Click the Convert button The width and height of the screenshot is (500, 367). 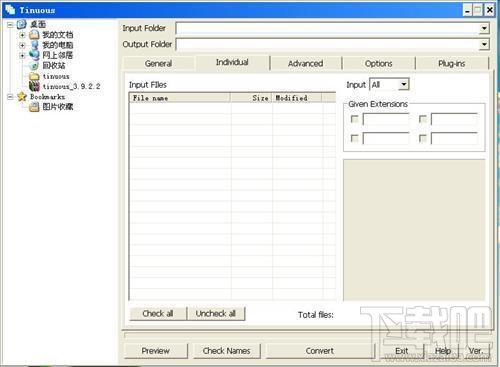tap(320, 351)
